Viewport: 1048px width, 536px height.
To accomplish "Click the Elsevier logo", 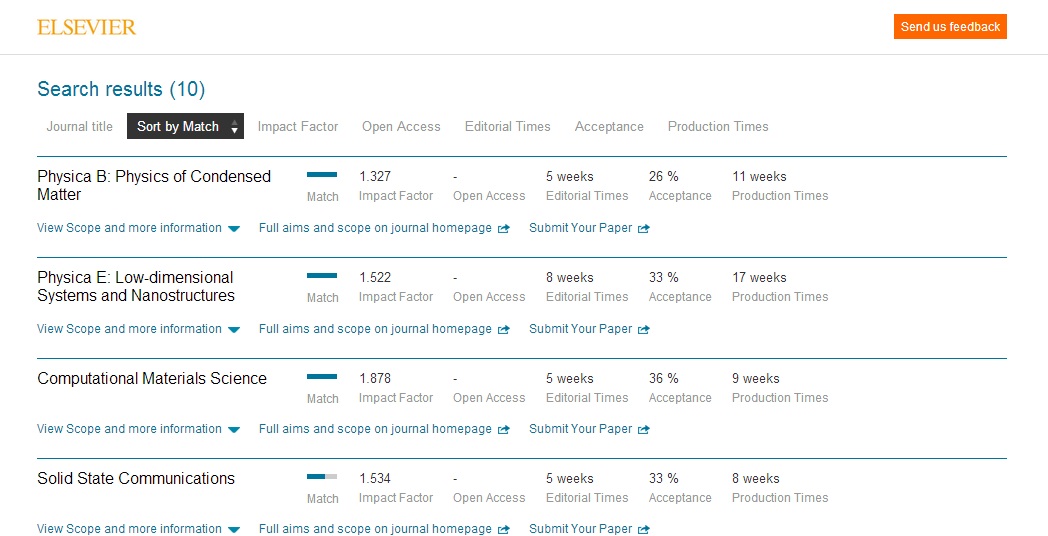I will tap(86, 27).
